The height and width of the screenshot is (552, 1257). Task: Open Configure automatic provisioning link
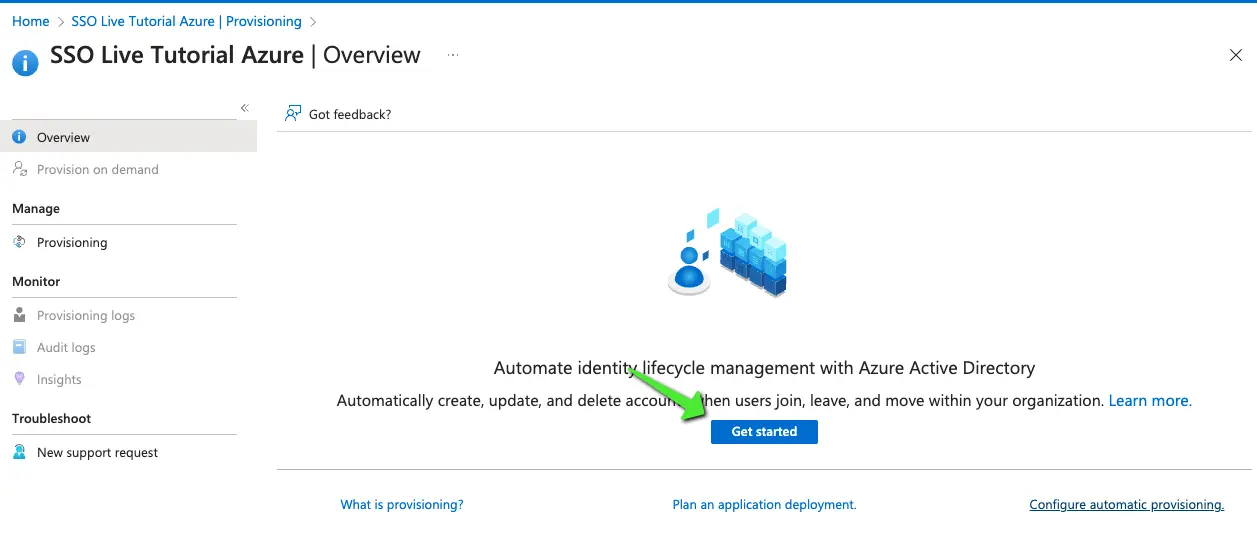[1126, 505]
